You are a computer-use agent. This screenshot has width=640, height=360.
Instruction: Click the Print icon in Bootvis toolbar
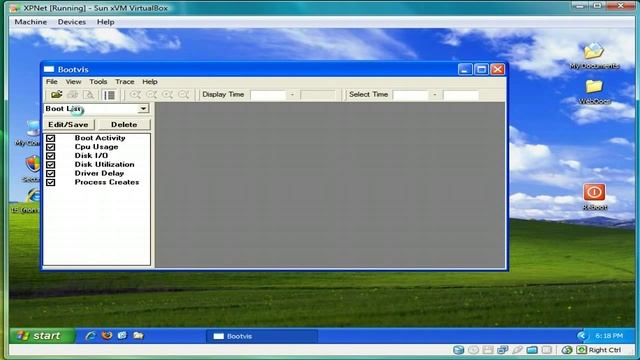tap(73, 95)
